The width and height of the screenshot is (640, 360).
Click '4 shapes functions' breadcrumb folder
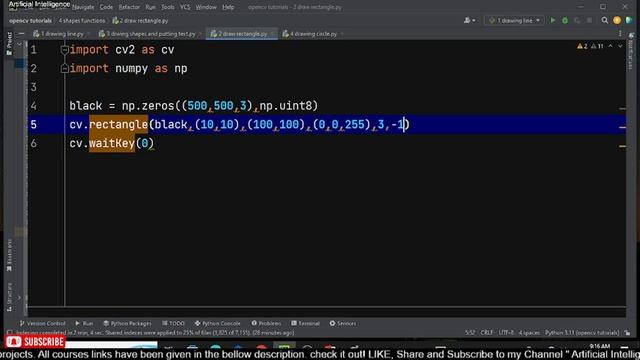click(82, 20)
